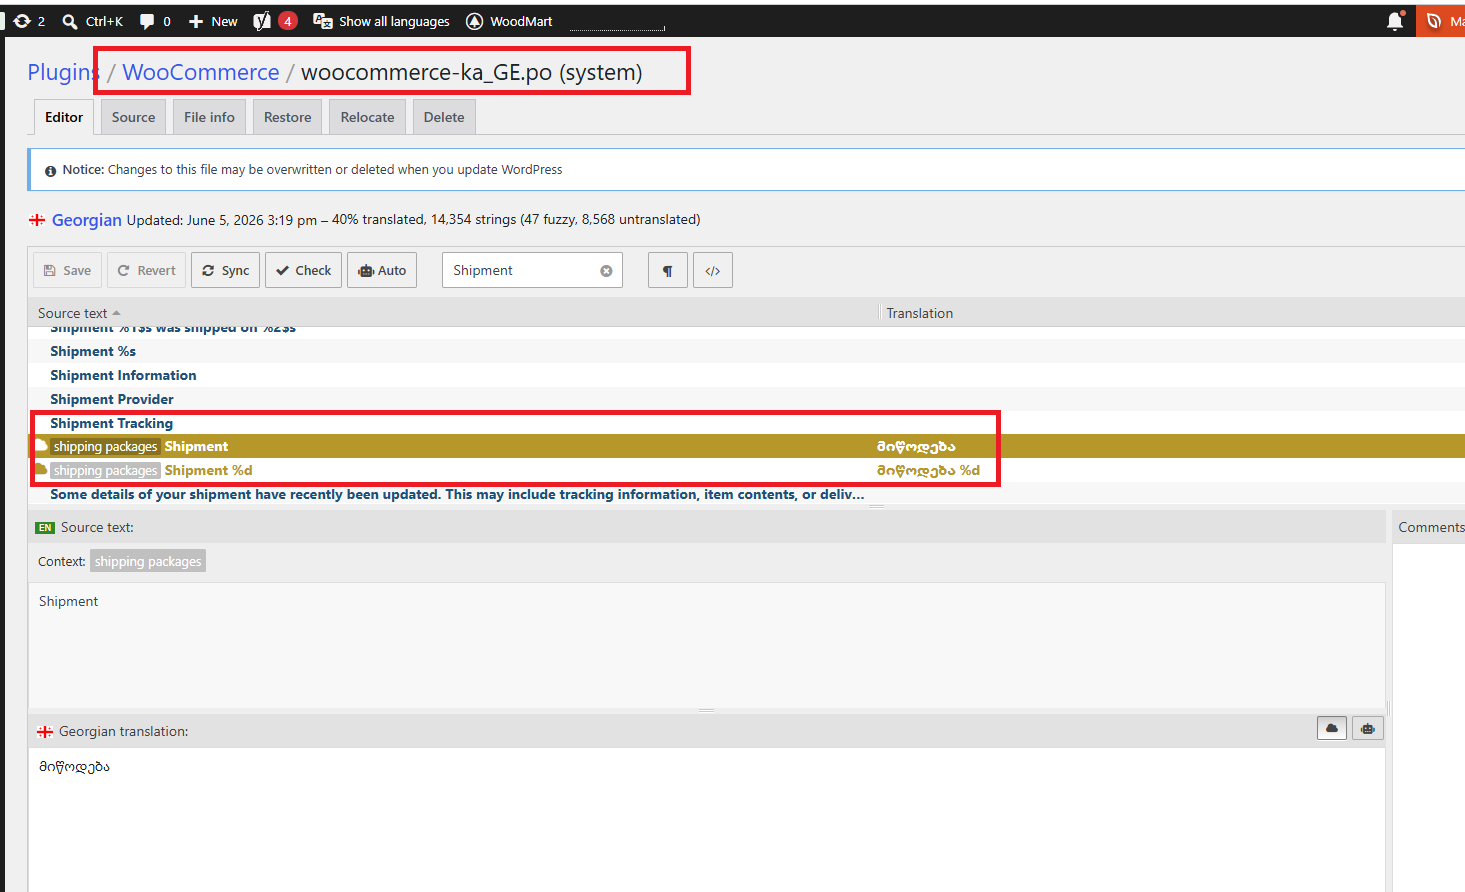The height and width of the screenshot is (892, 1465).
Task: Click the notification bell icon
Action: click(x=1395, y=21)
